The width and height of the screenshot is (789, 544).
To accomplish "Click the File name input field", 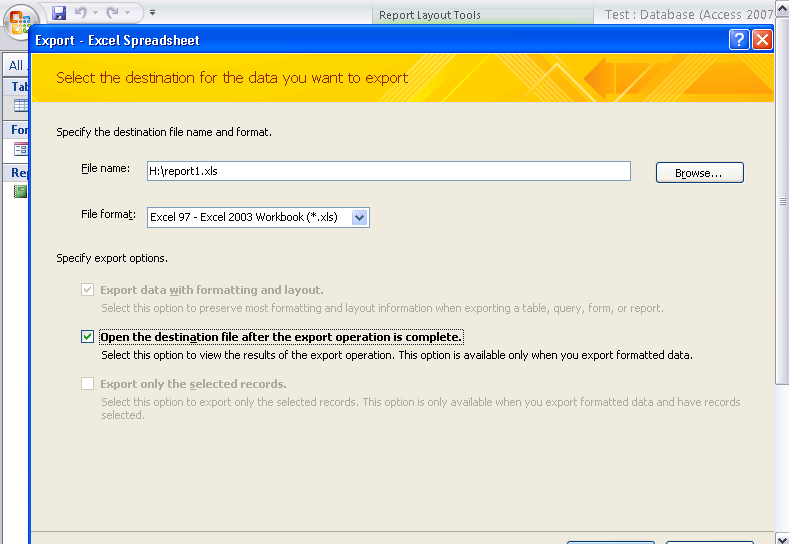I will [388, 171].
